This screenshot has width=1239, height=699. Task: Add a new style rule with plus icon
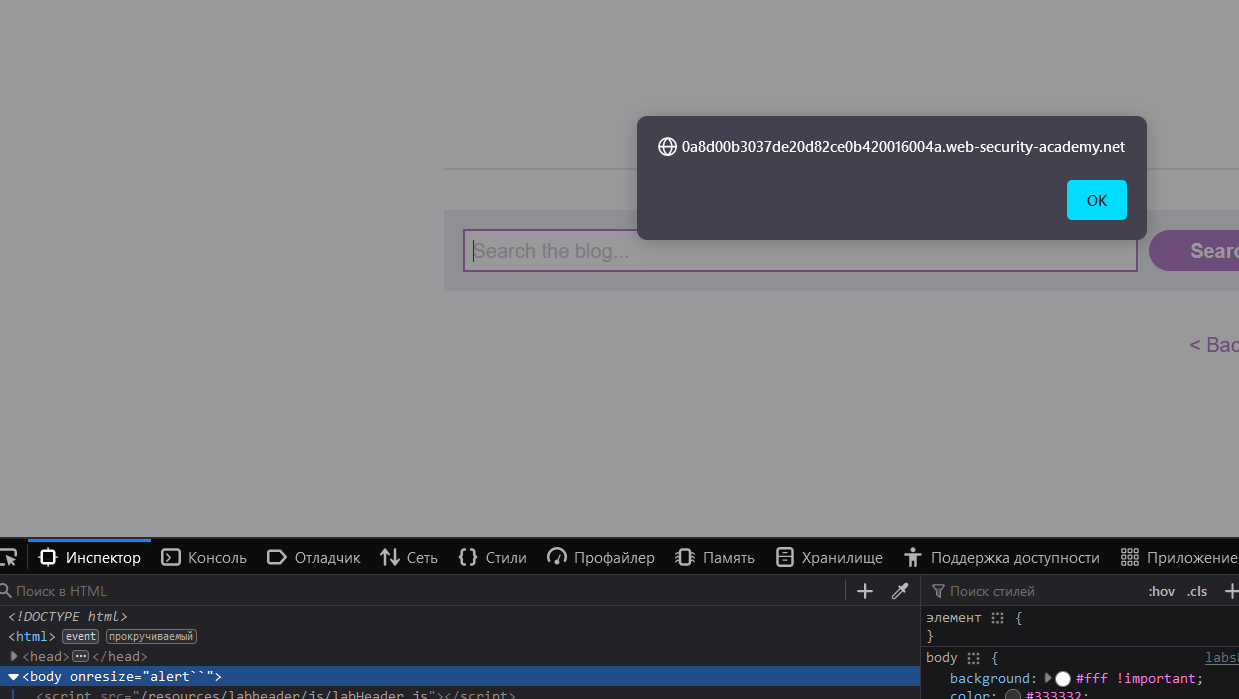point(1230,591)
